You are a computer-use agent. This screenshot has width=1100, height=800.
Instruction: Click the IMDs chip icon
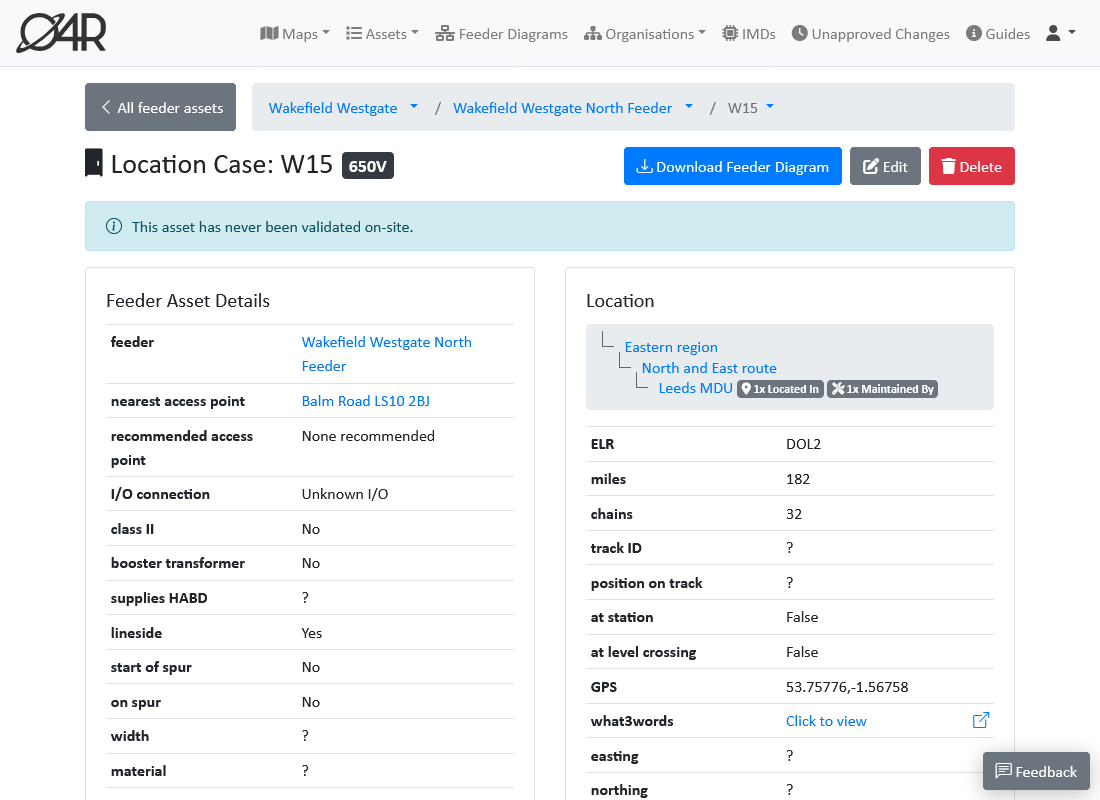(x=730, y=33)
